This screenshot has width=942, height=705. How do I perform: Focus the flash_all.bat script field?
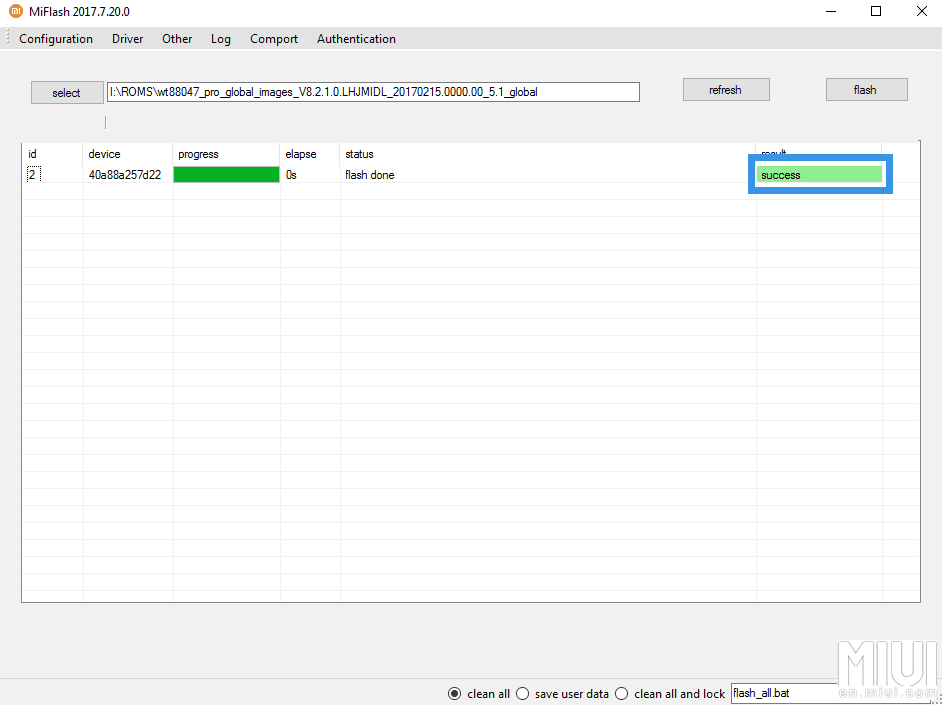[x=784, y=693]
